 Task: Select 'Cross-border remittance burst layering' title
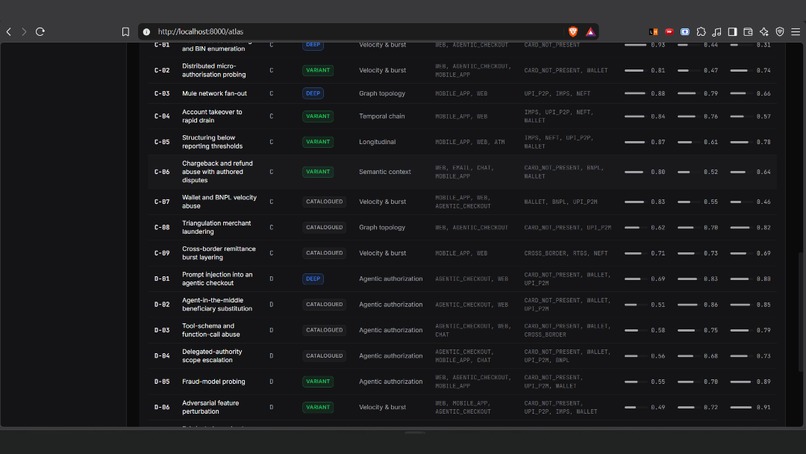(218, 253)
